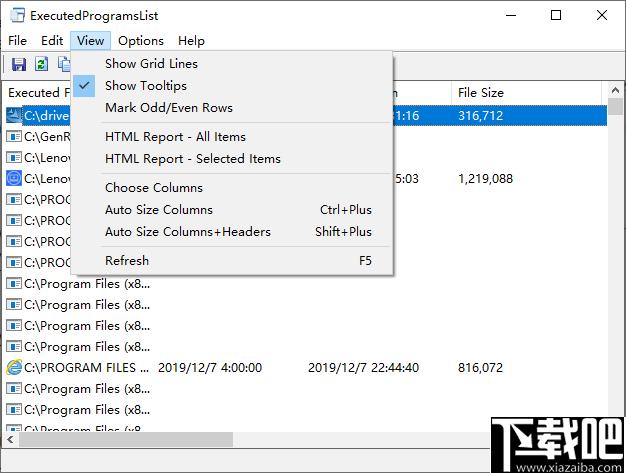The width and height of the screenshot is (626, 473).
Task: Sort by the File Size column header
Action: 526,93
